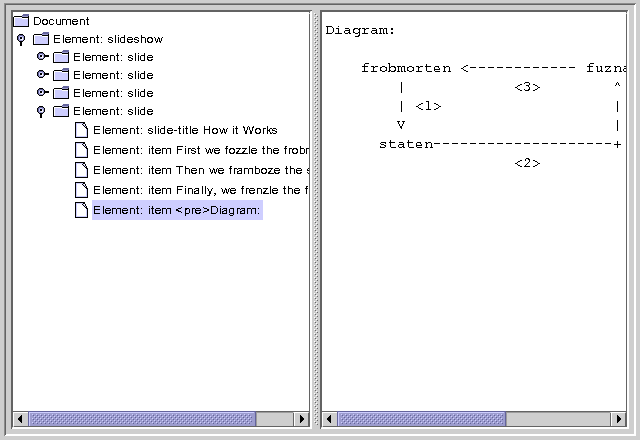Select the 'Element: slideshow' tree label
The width and height of the screenshot is (640, 440).
[x=108, y=39]
